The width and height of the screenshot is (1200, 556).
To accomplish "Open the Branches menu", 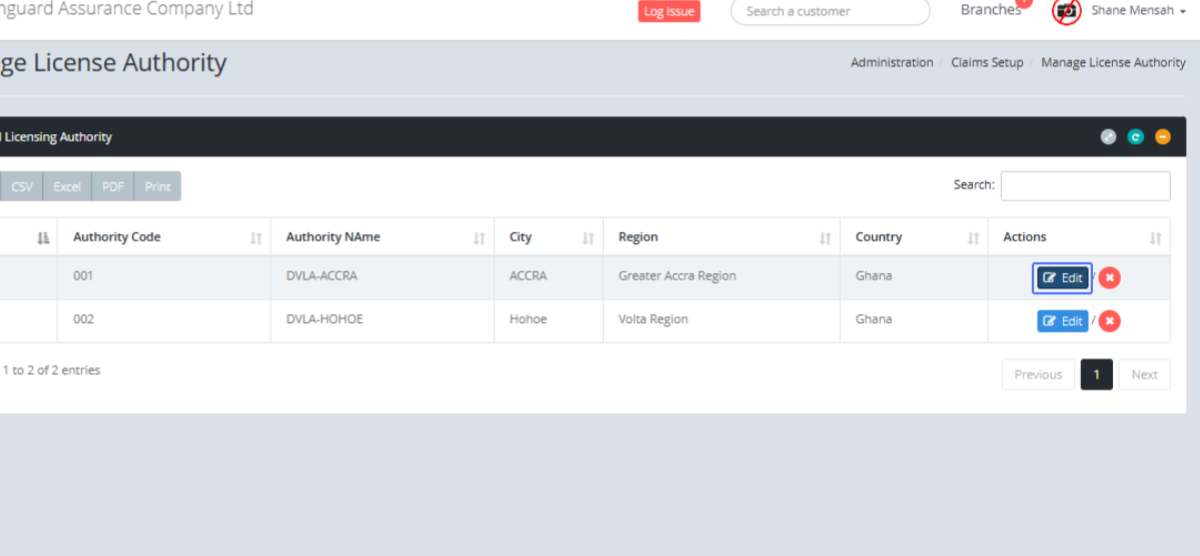I will point(990,10).
